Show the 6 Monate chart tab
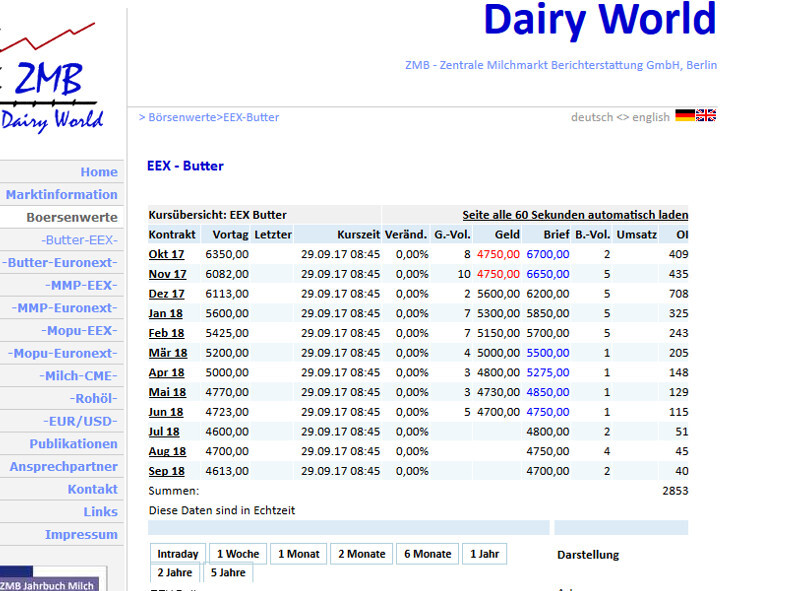 [427, 554]
